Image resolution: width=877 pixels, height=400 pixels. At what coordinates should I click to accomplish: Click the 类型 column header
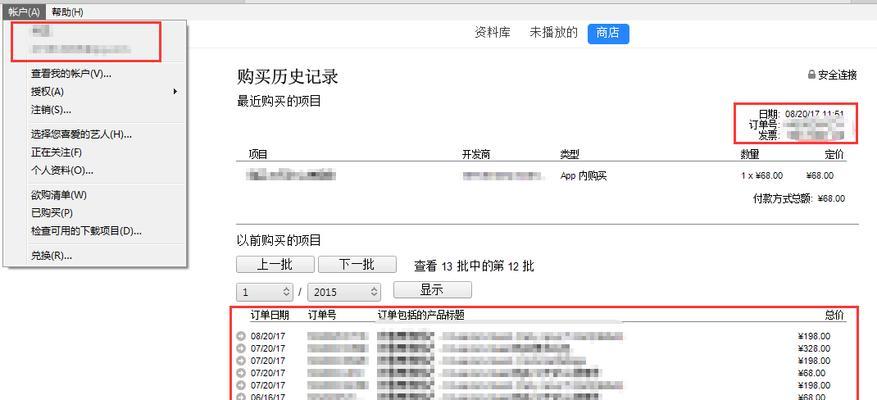(569, 154)
